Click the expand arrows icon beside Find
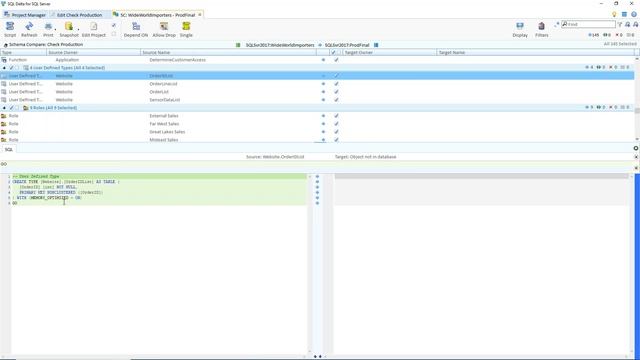 point(556,24)
